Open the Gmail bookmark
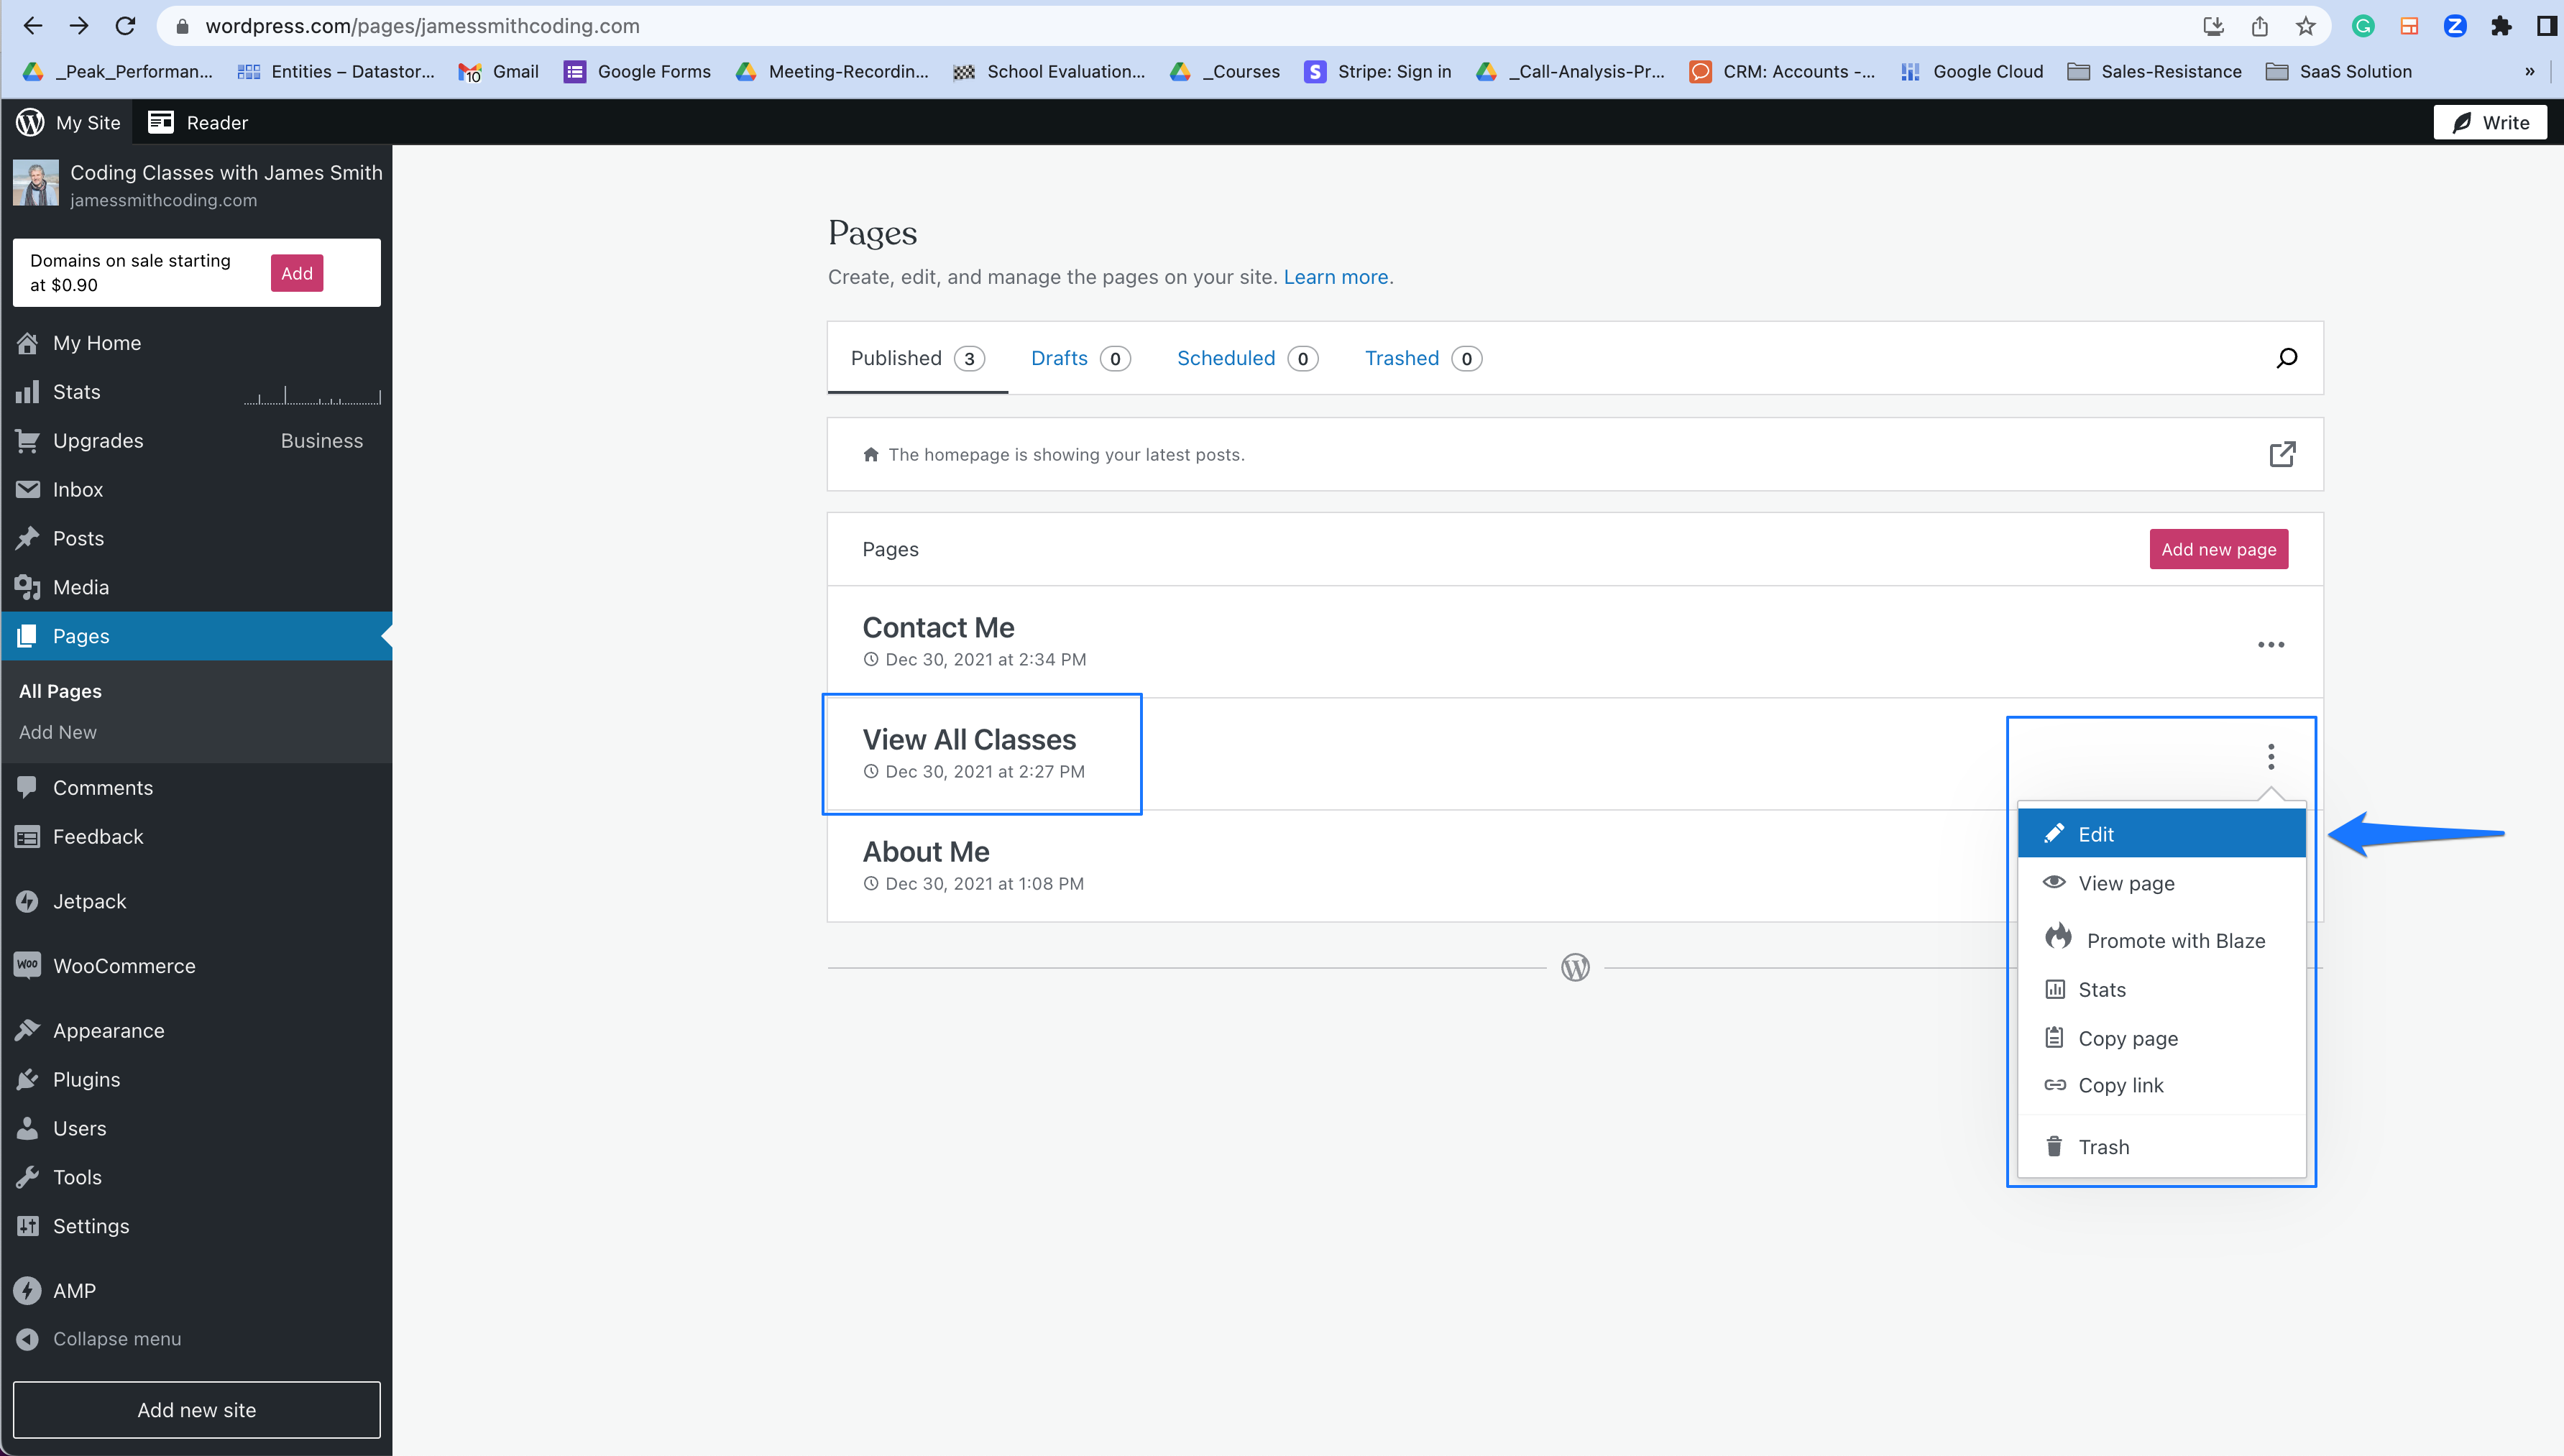Image resolution: width=2564 pixels, height=1456 pixels. click(x=499, y=71)
